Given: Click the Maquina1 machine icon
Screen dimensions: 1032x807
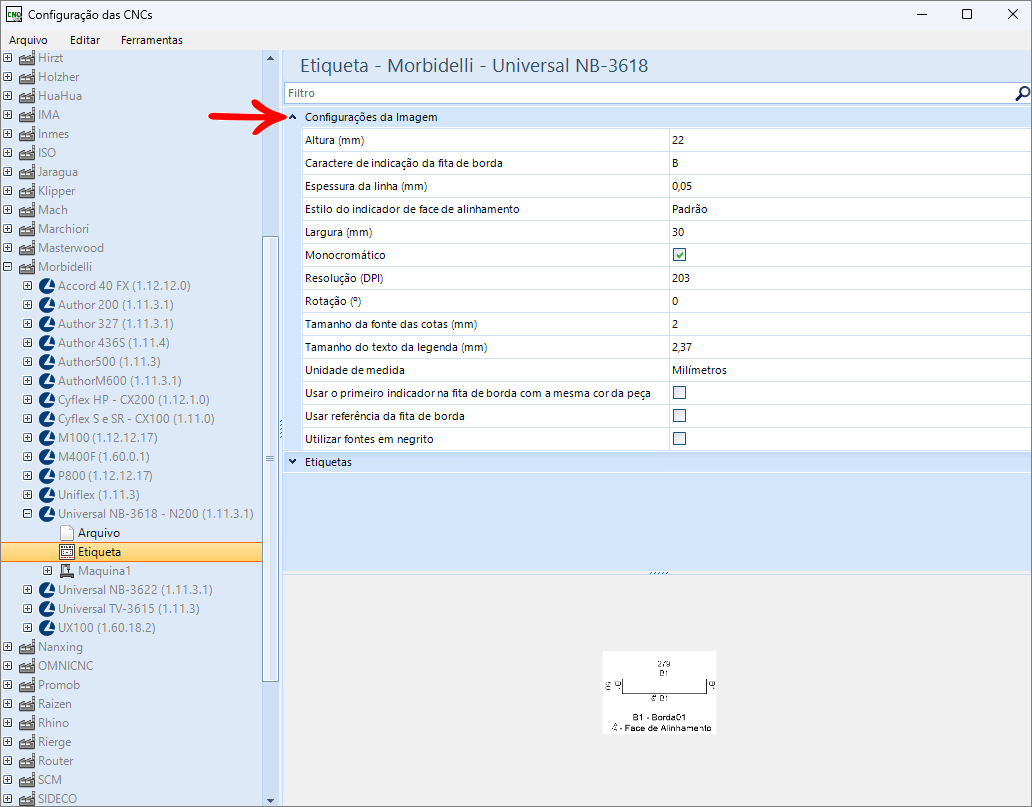Looking at the screenshot, I should (x=66, y=571).
